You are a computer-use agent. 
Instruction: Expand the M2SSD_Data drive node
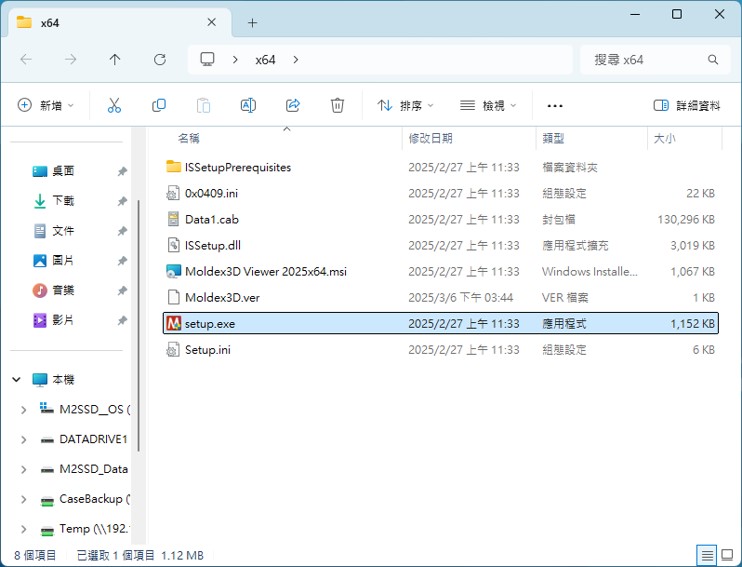pyautogui.click(x=24, y=470)
